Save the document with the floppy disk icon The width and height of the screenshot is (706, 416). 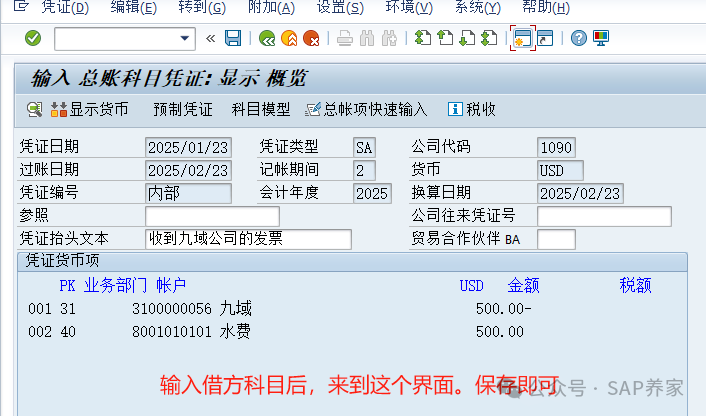[x=233, y=38]
